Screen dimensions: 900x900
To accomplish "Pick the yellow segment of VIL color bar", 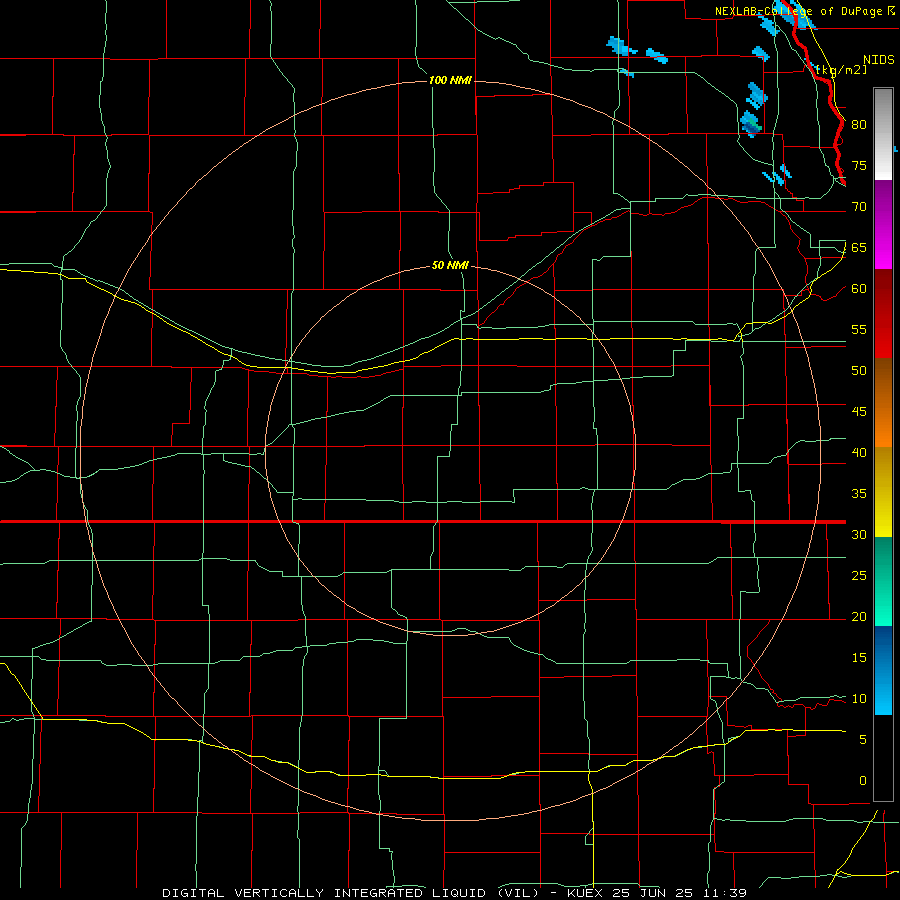I will (883, 492).
